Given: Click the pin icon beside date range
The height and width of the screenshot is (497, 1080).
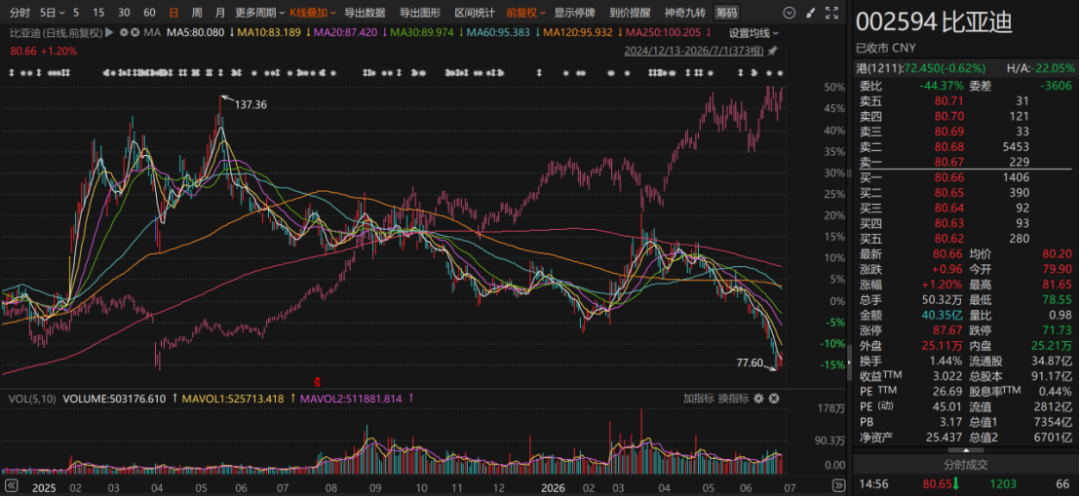Looking at the screenshot, I should tap(773, 50).
